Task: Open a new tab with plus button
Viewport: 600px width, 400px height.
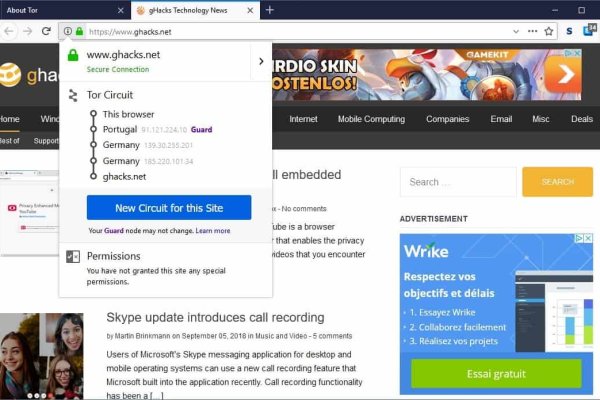Action: [270, 9]
